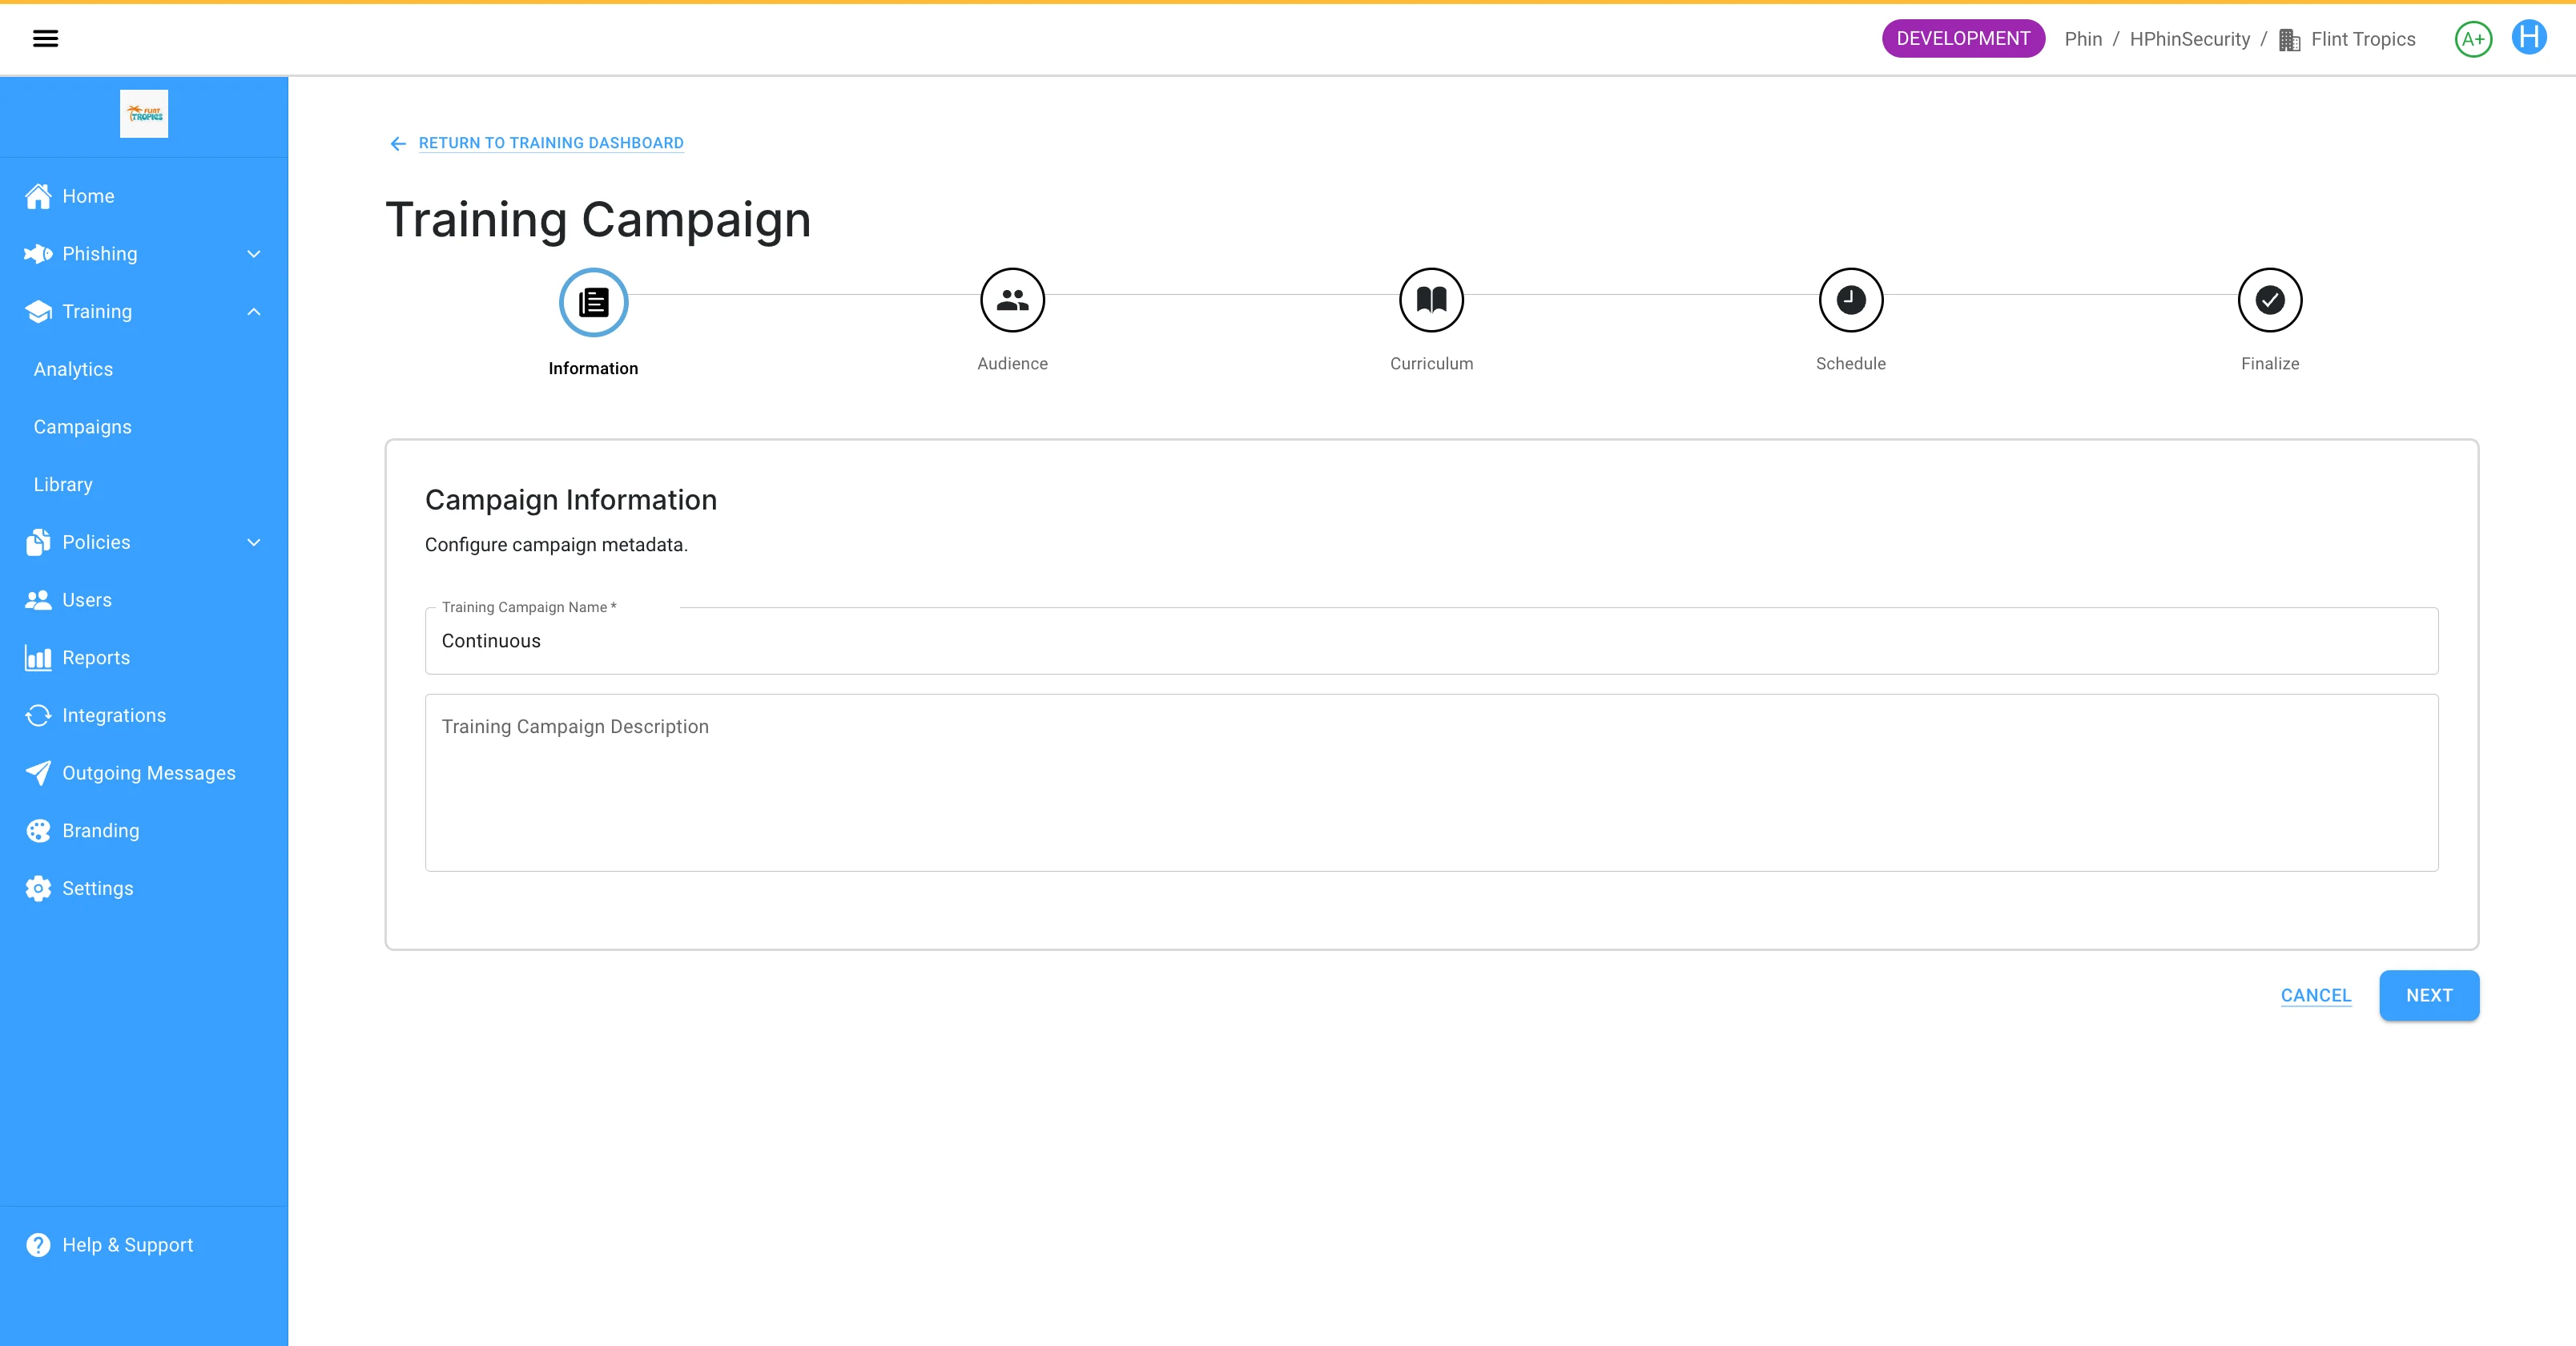Image resolution: width=2576 pixels, height=1346 pixels.
Task: Click the CANCEL link
Action: (2315, 996)
